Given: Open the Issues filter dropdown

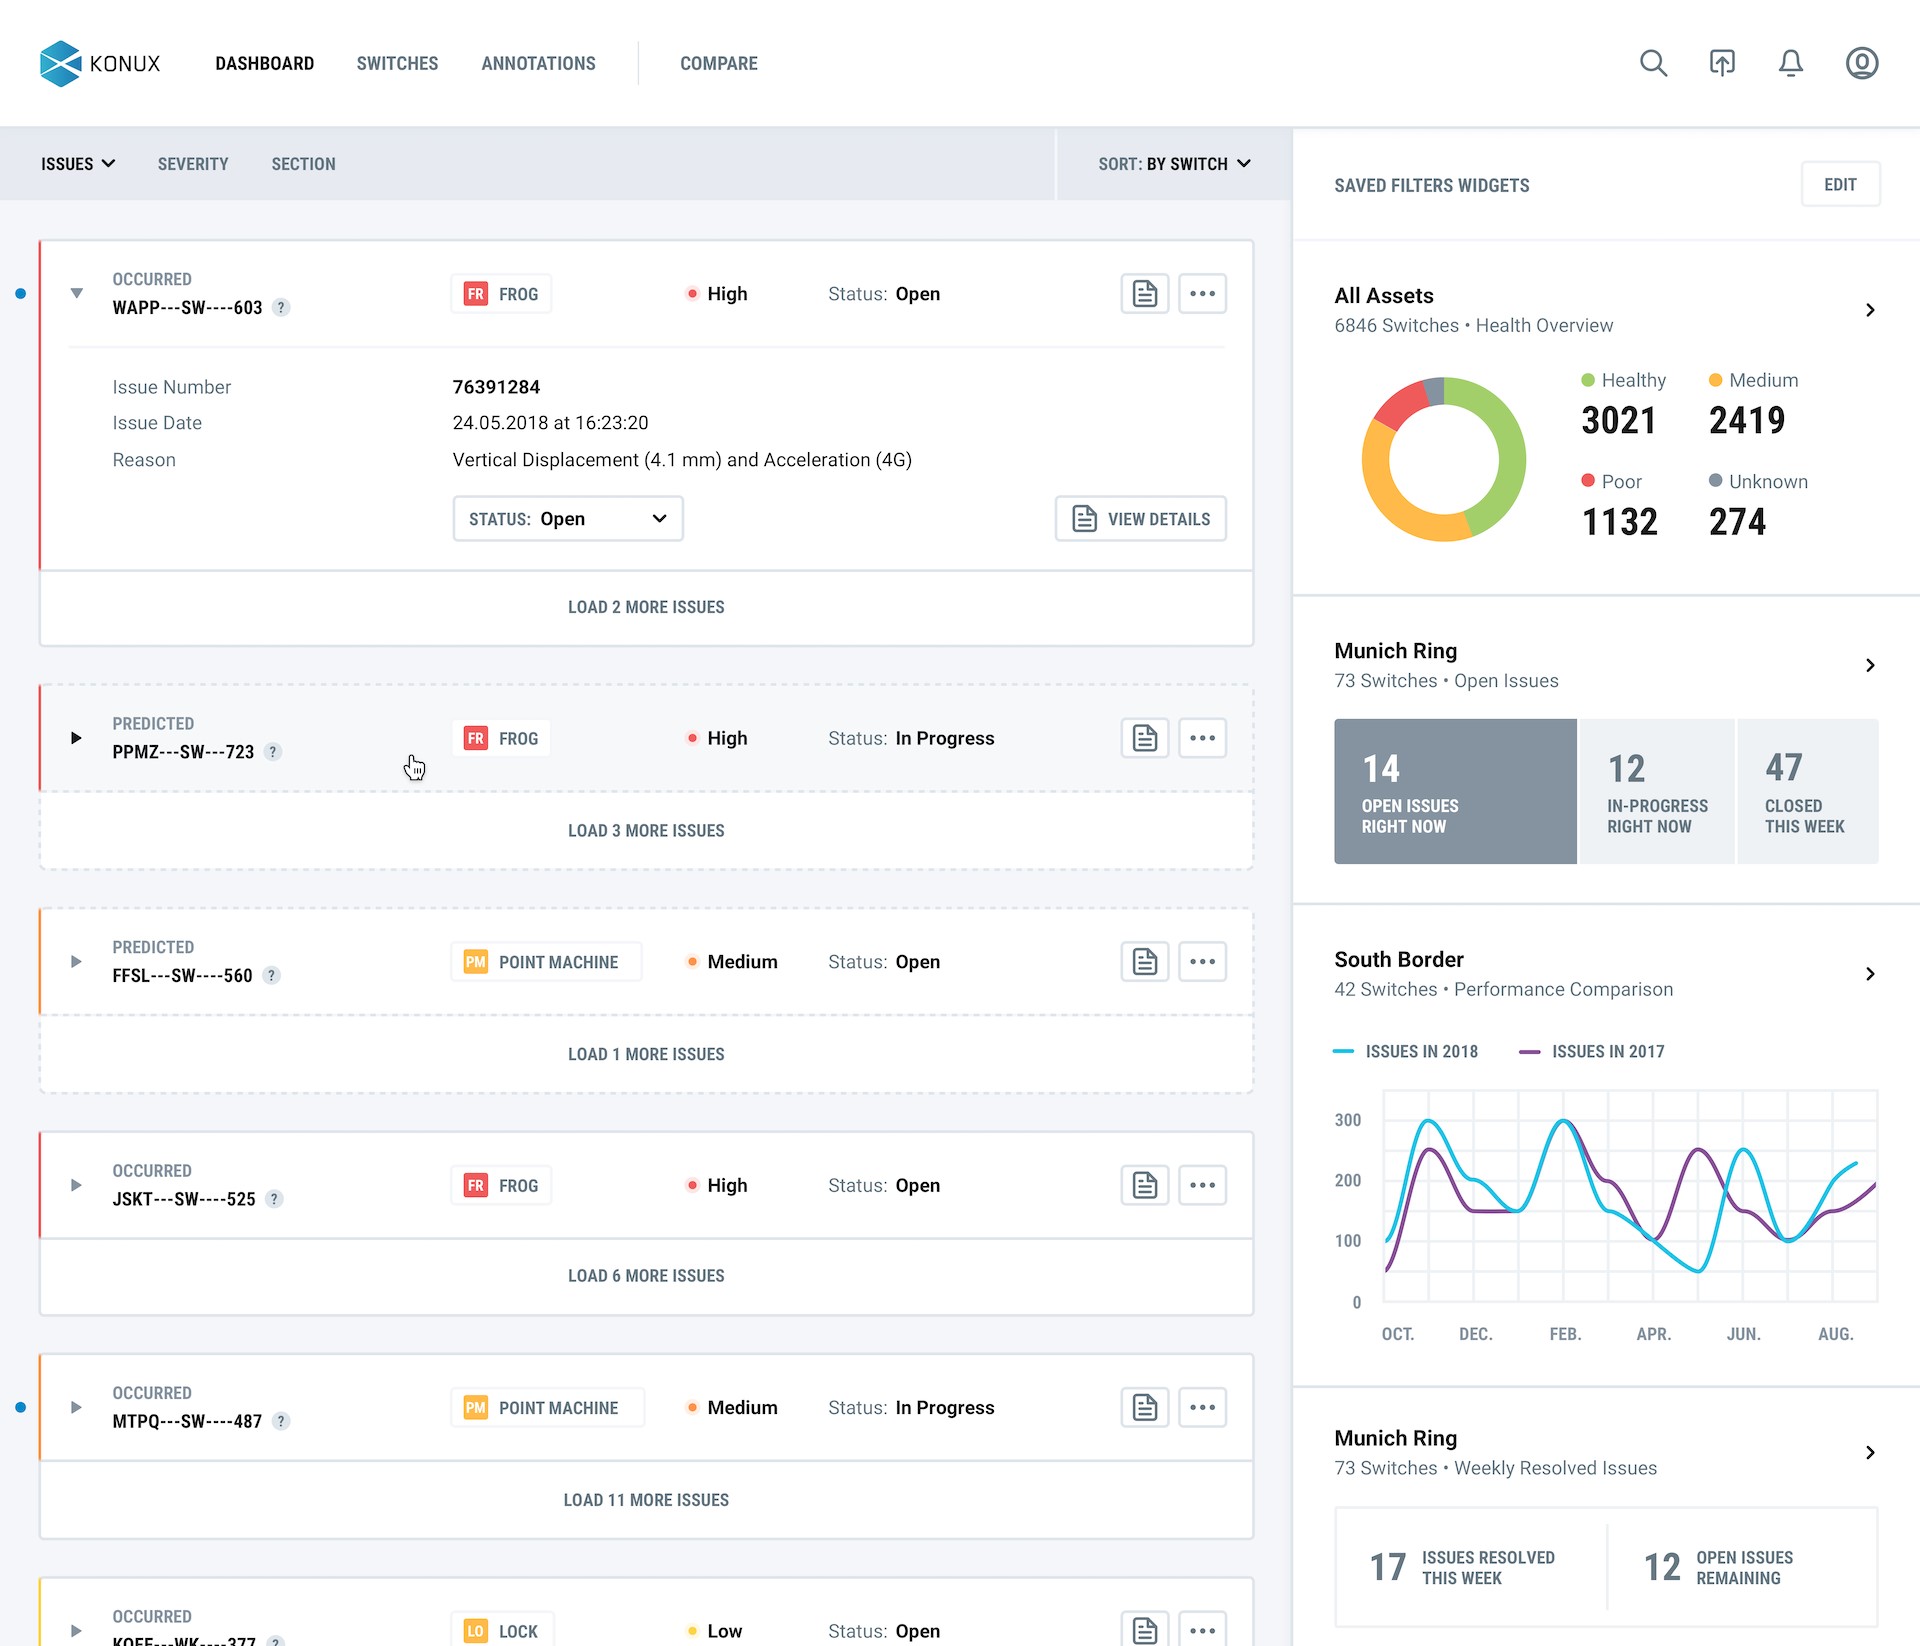Looking at the screenshot, I should click(x=78, y=164).
